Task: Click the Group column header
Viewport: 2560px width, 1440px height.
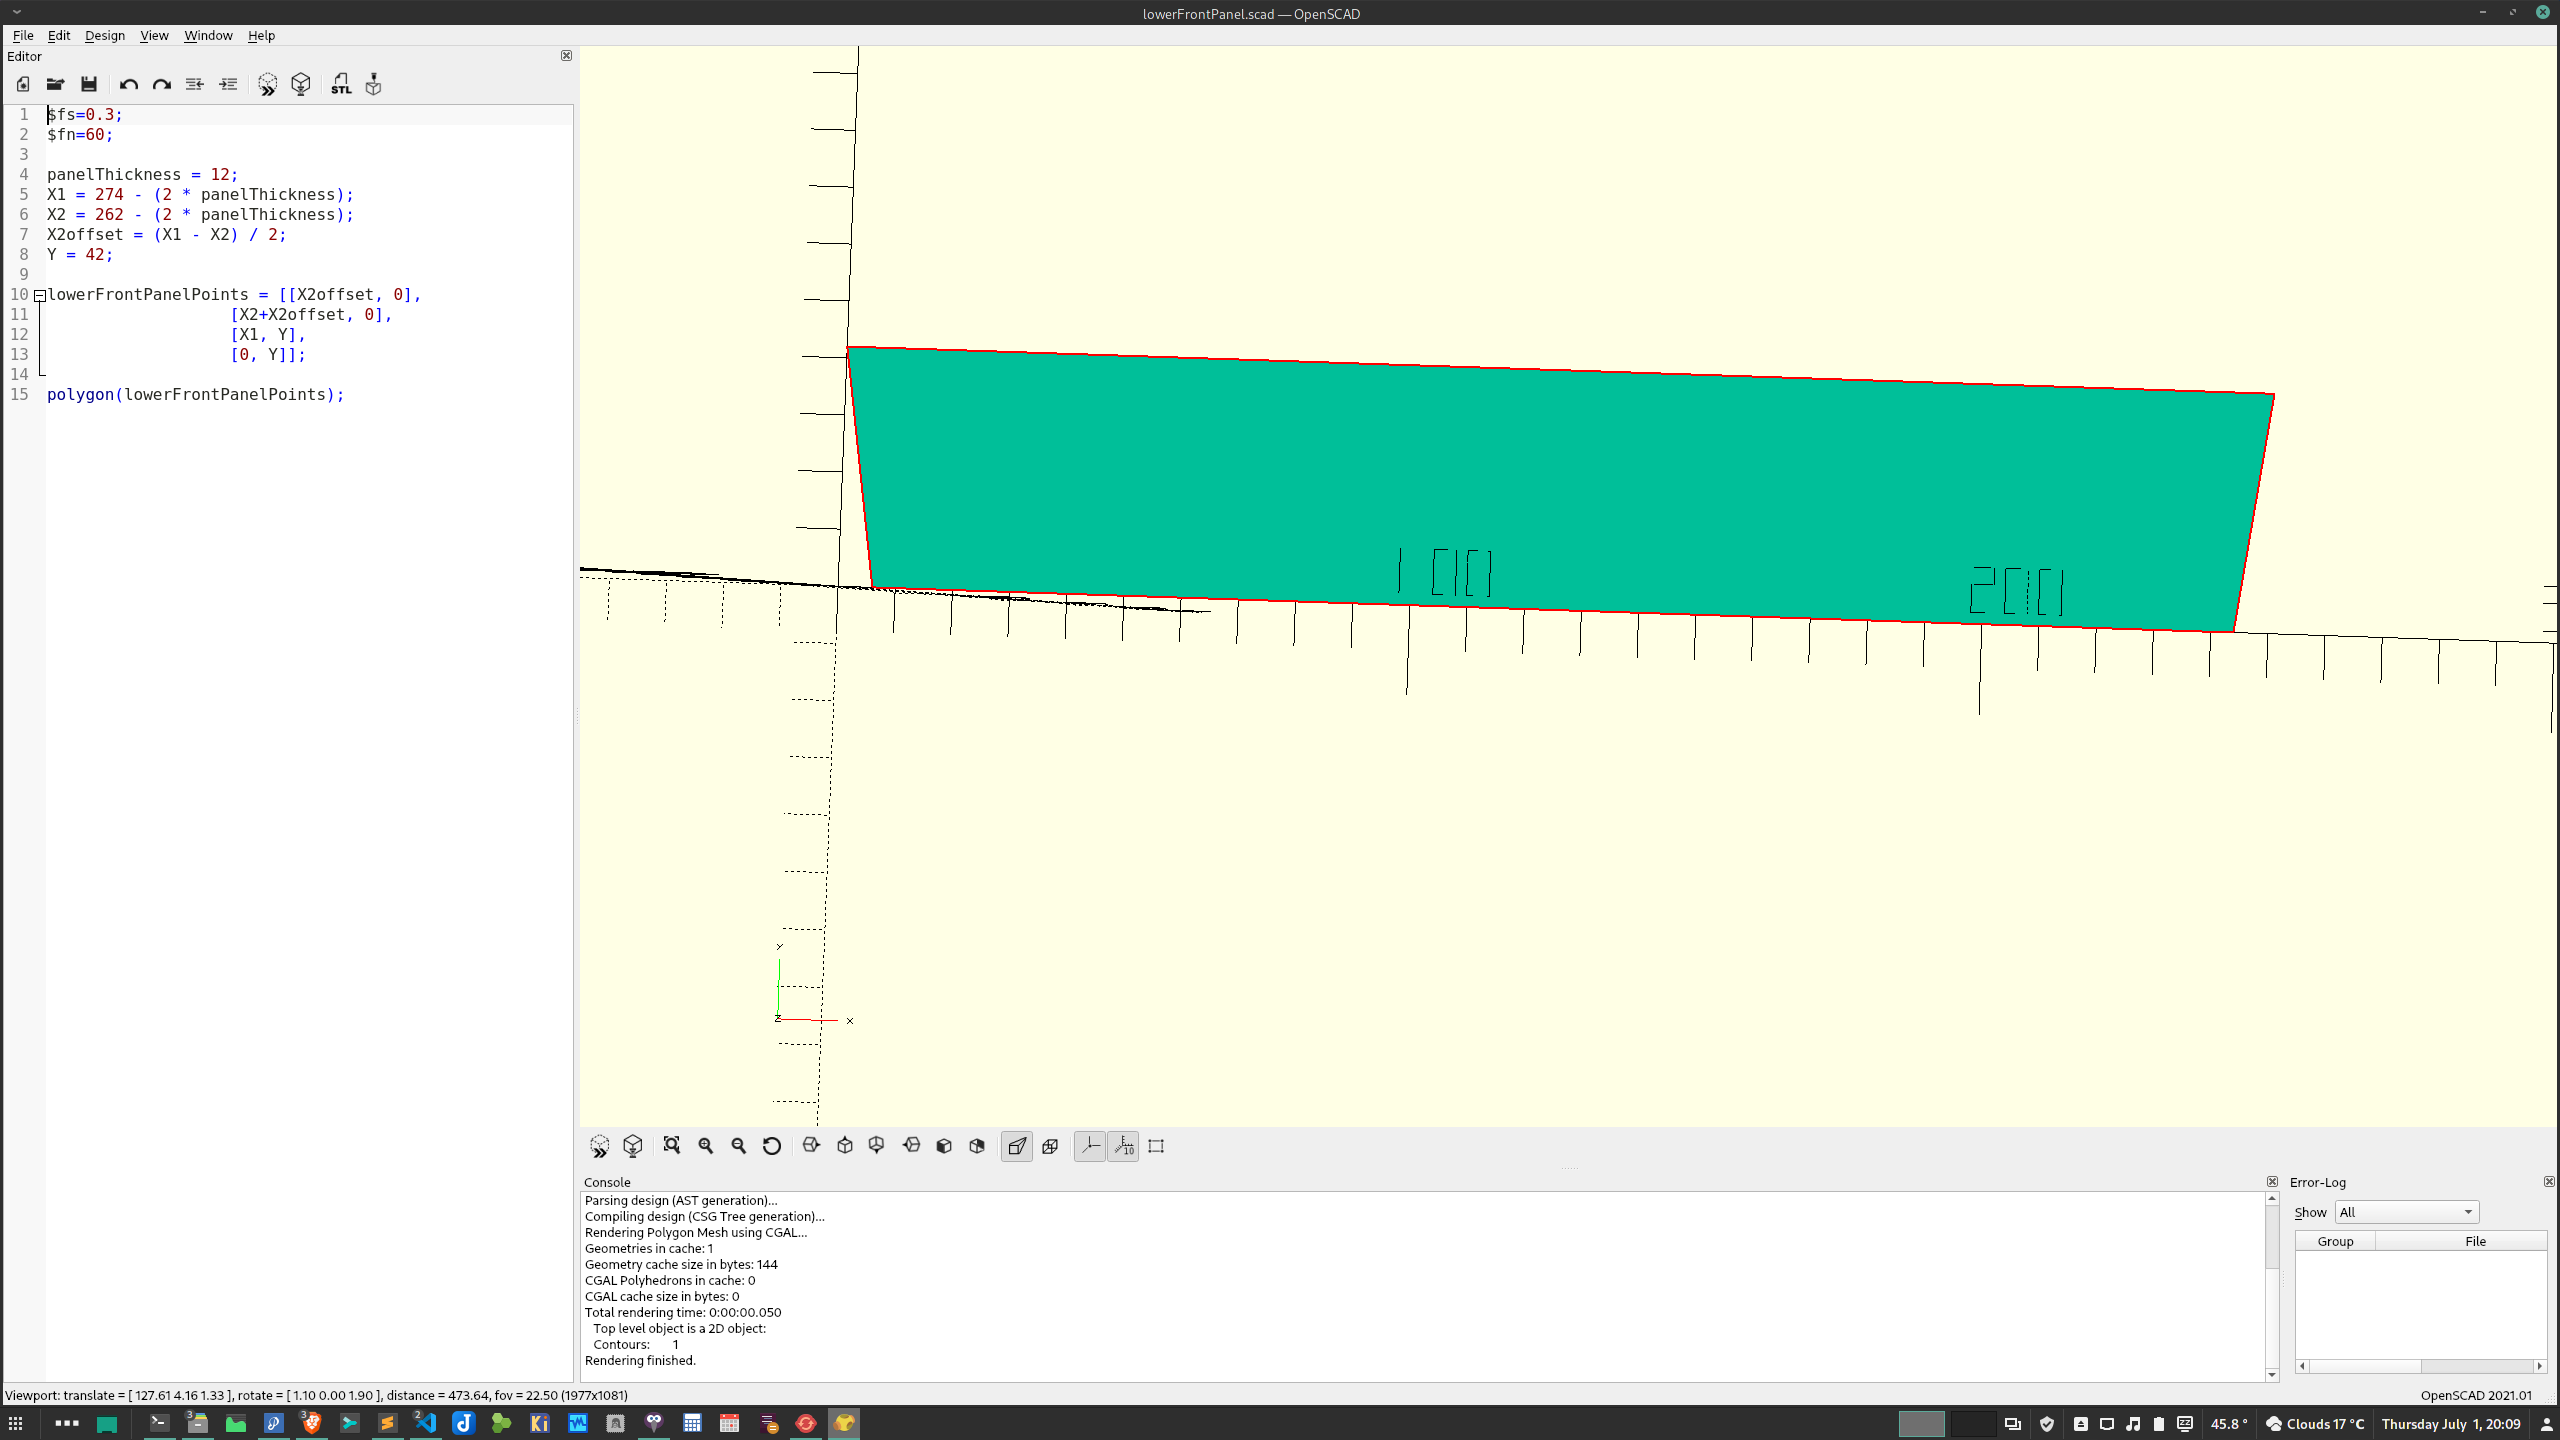Action: (x=2335, y=1241)
